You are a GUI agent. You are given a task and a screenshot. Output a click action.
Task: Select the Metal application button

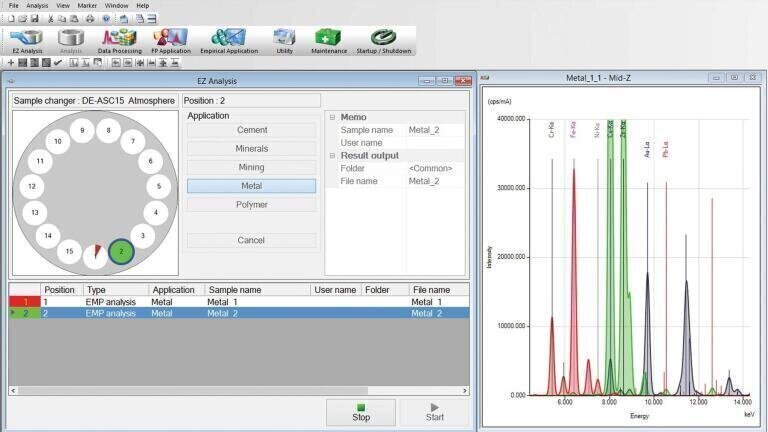[x=252, y=186]
